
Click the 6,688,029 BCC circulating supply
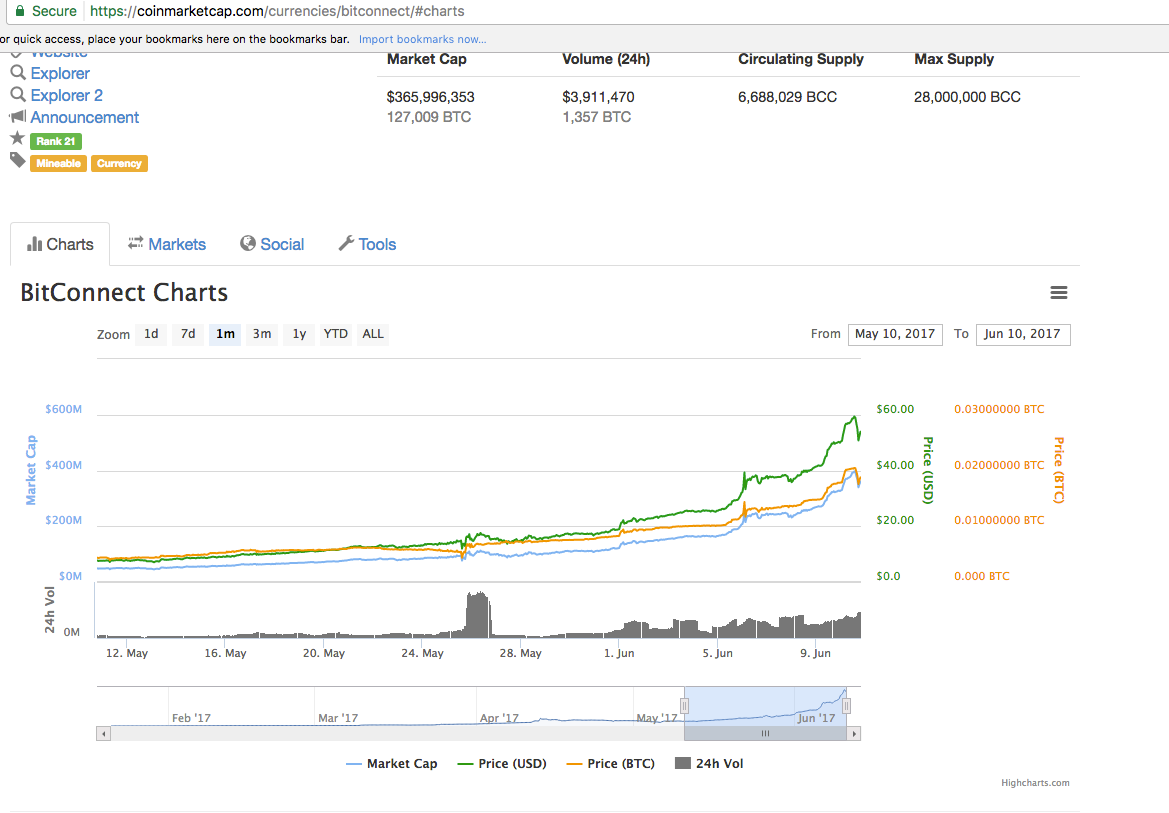pos(787,97)
